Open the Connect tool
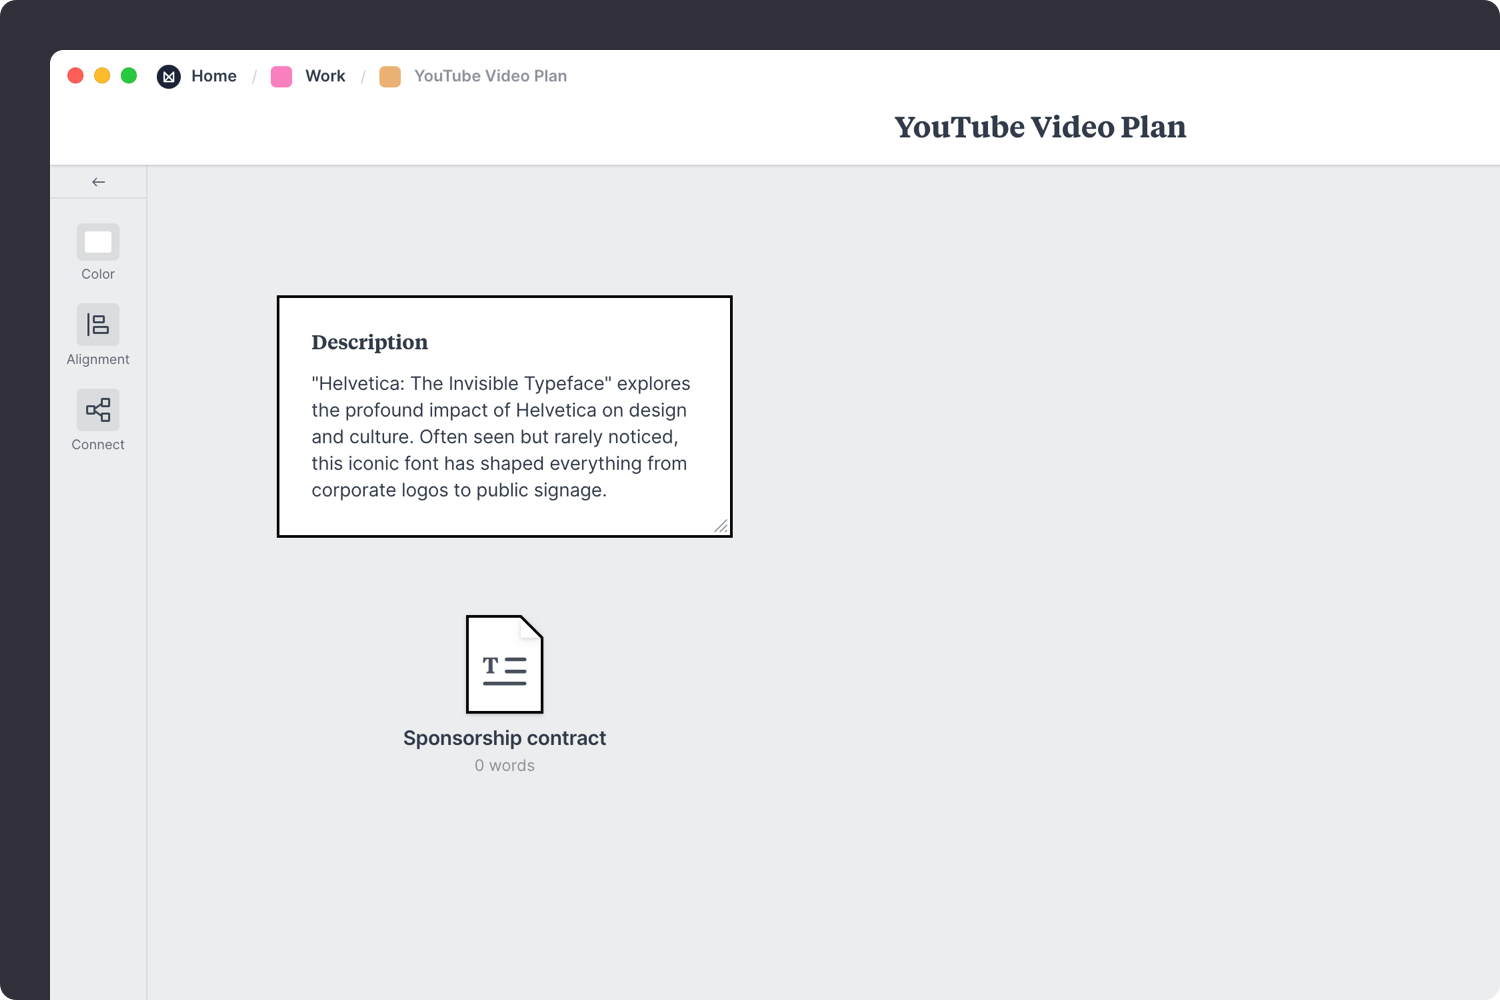This screenshot has width=1500, height=1000. click(97, 409)
